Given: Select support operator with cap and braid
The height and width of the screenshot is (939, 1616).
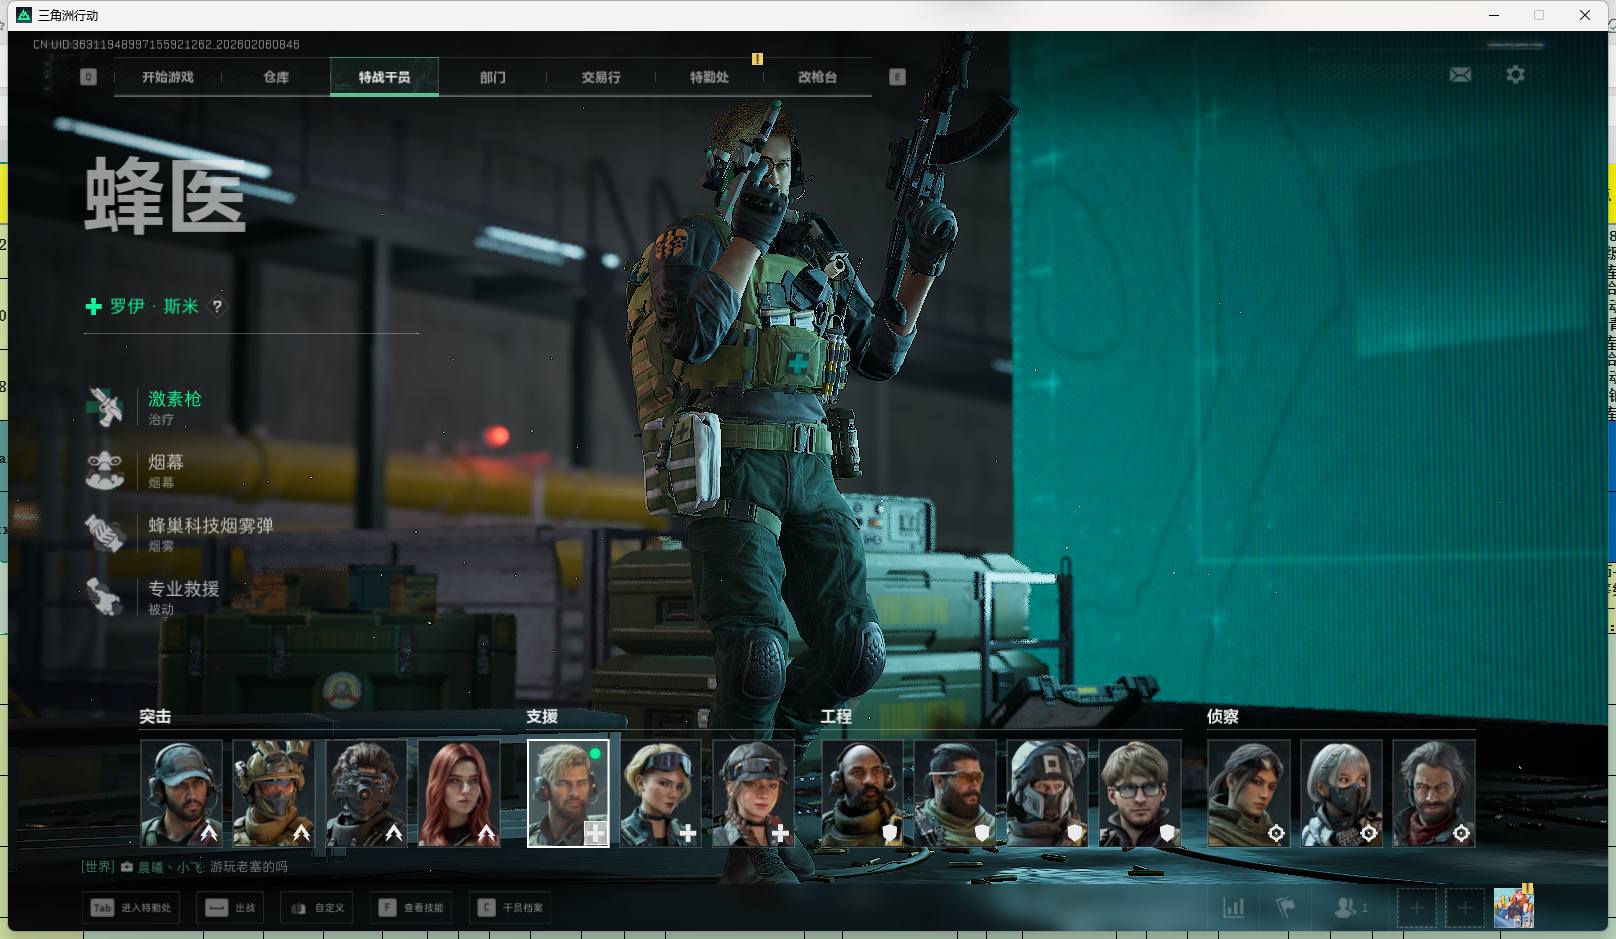Looking at the screenshot, I should [x=753, y=793].
